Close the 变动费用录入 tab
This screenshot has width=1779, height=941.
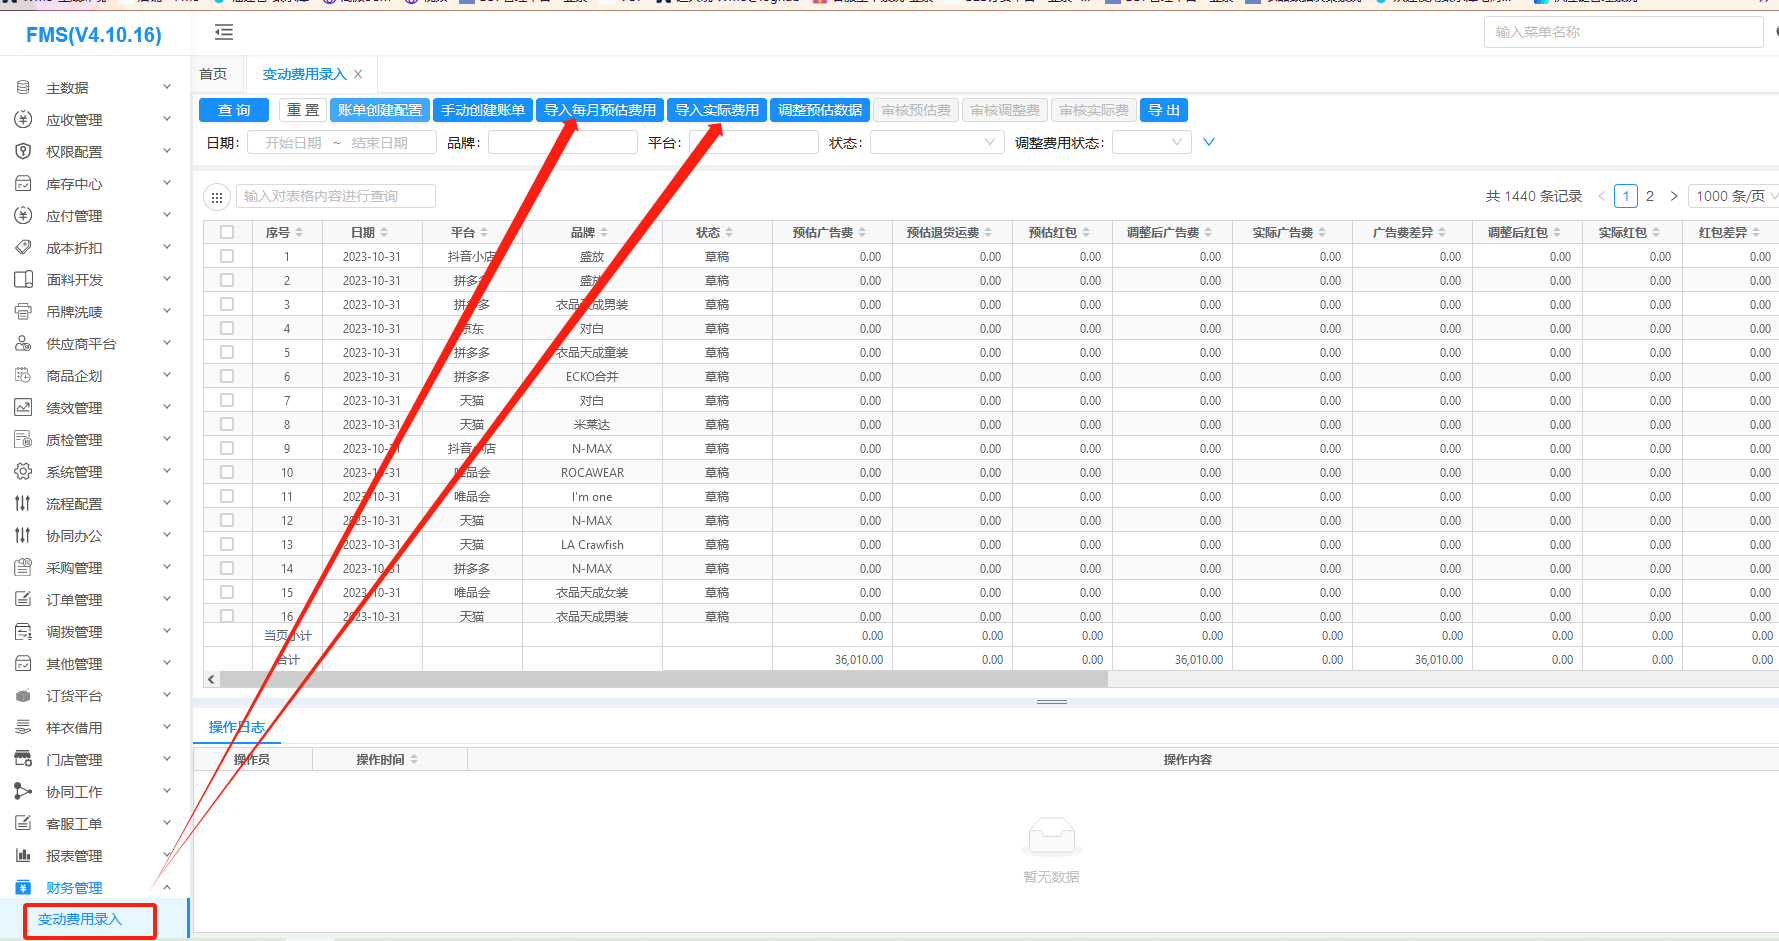tap(358, 74)
